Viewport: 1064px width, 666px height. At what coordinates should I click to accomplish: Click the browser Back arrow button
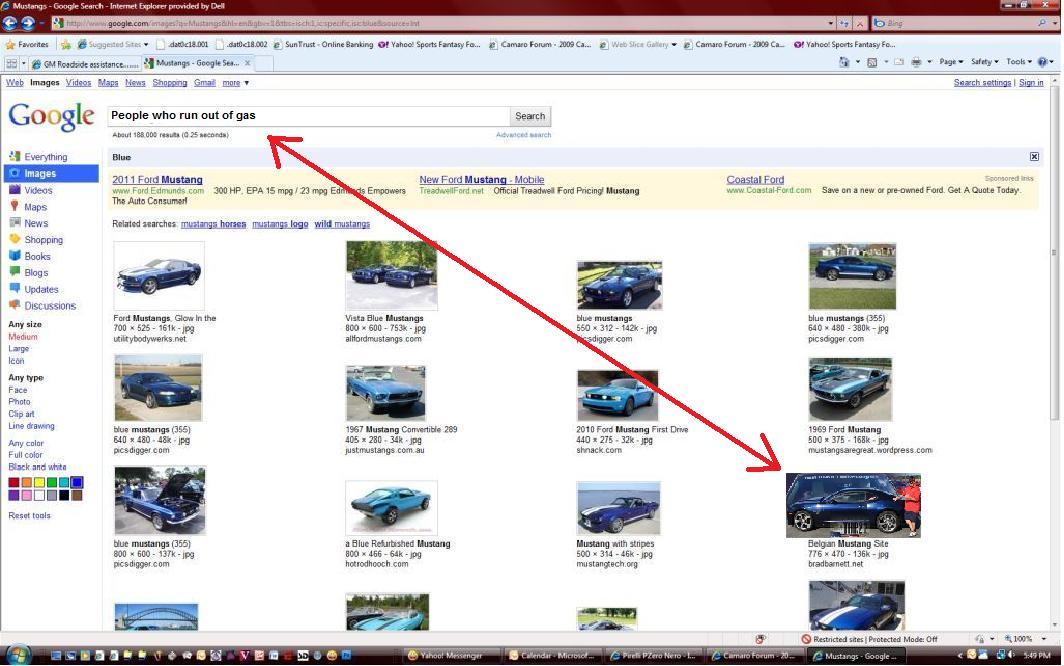[x=11, y=22]
